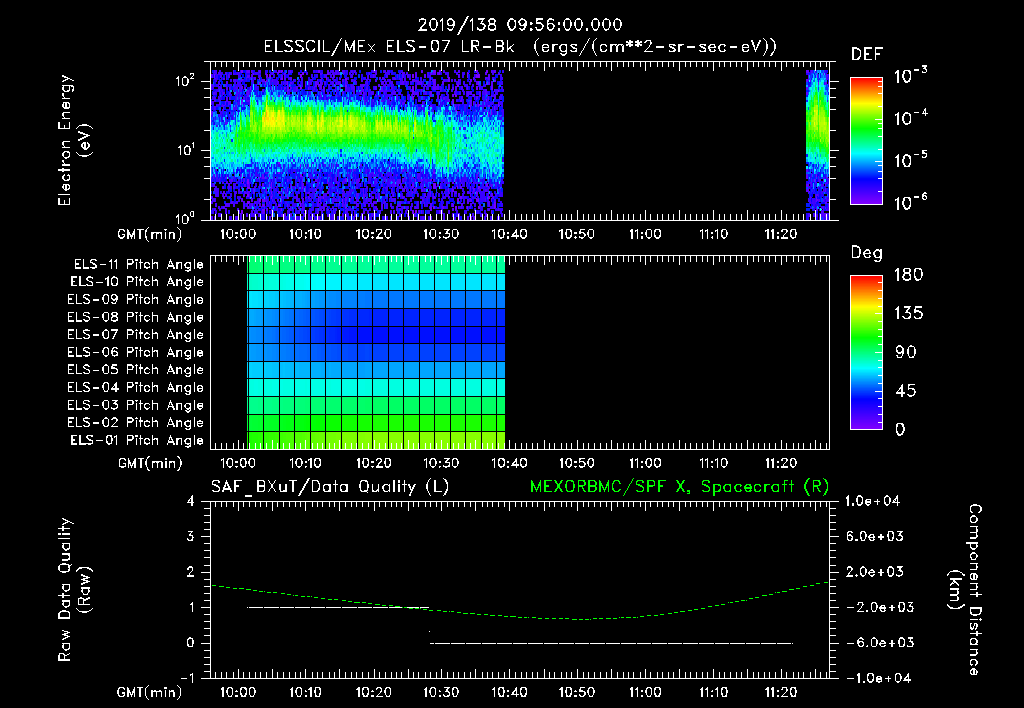Image resolution: width=1024 pixels, height=708 pixels.
Task: Click the 45 value on the Deg scale
Action: [905, 391]
